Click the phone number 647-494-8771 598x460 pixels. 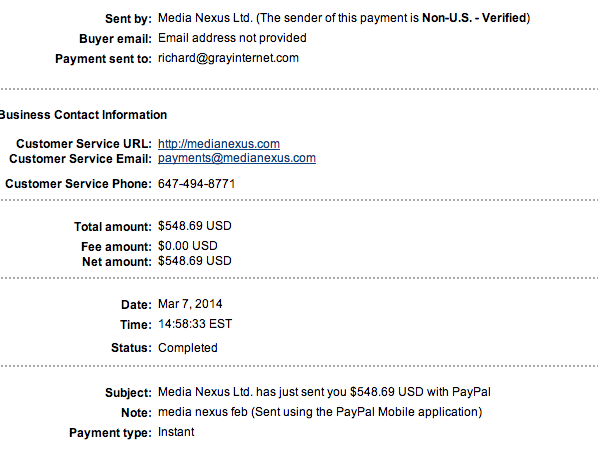tap(196, 184)
